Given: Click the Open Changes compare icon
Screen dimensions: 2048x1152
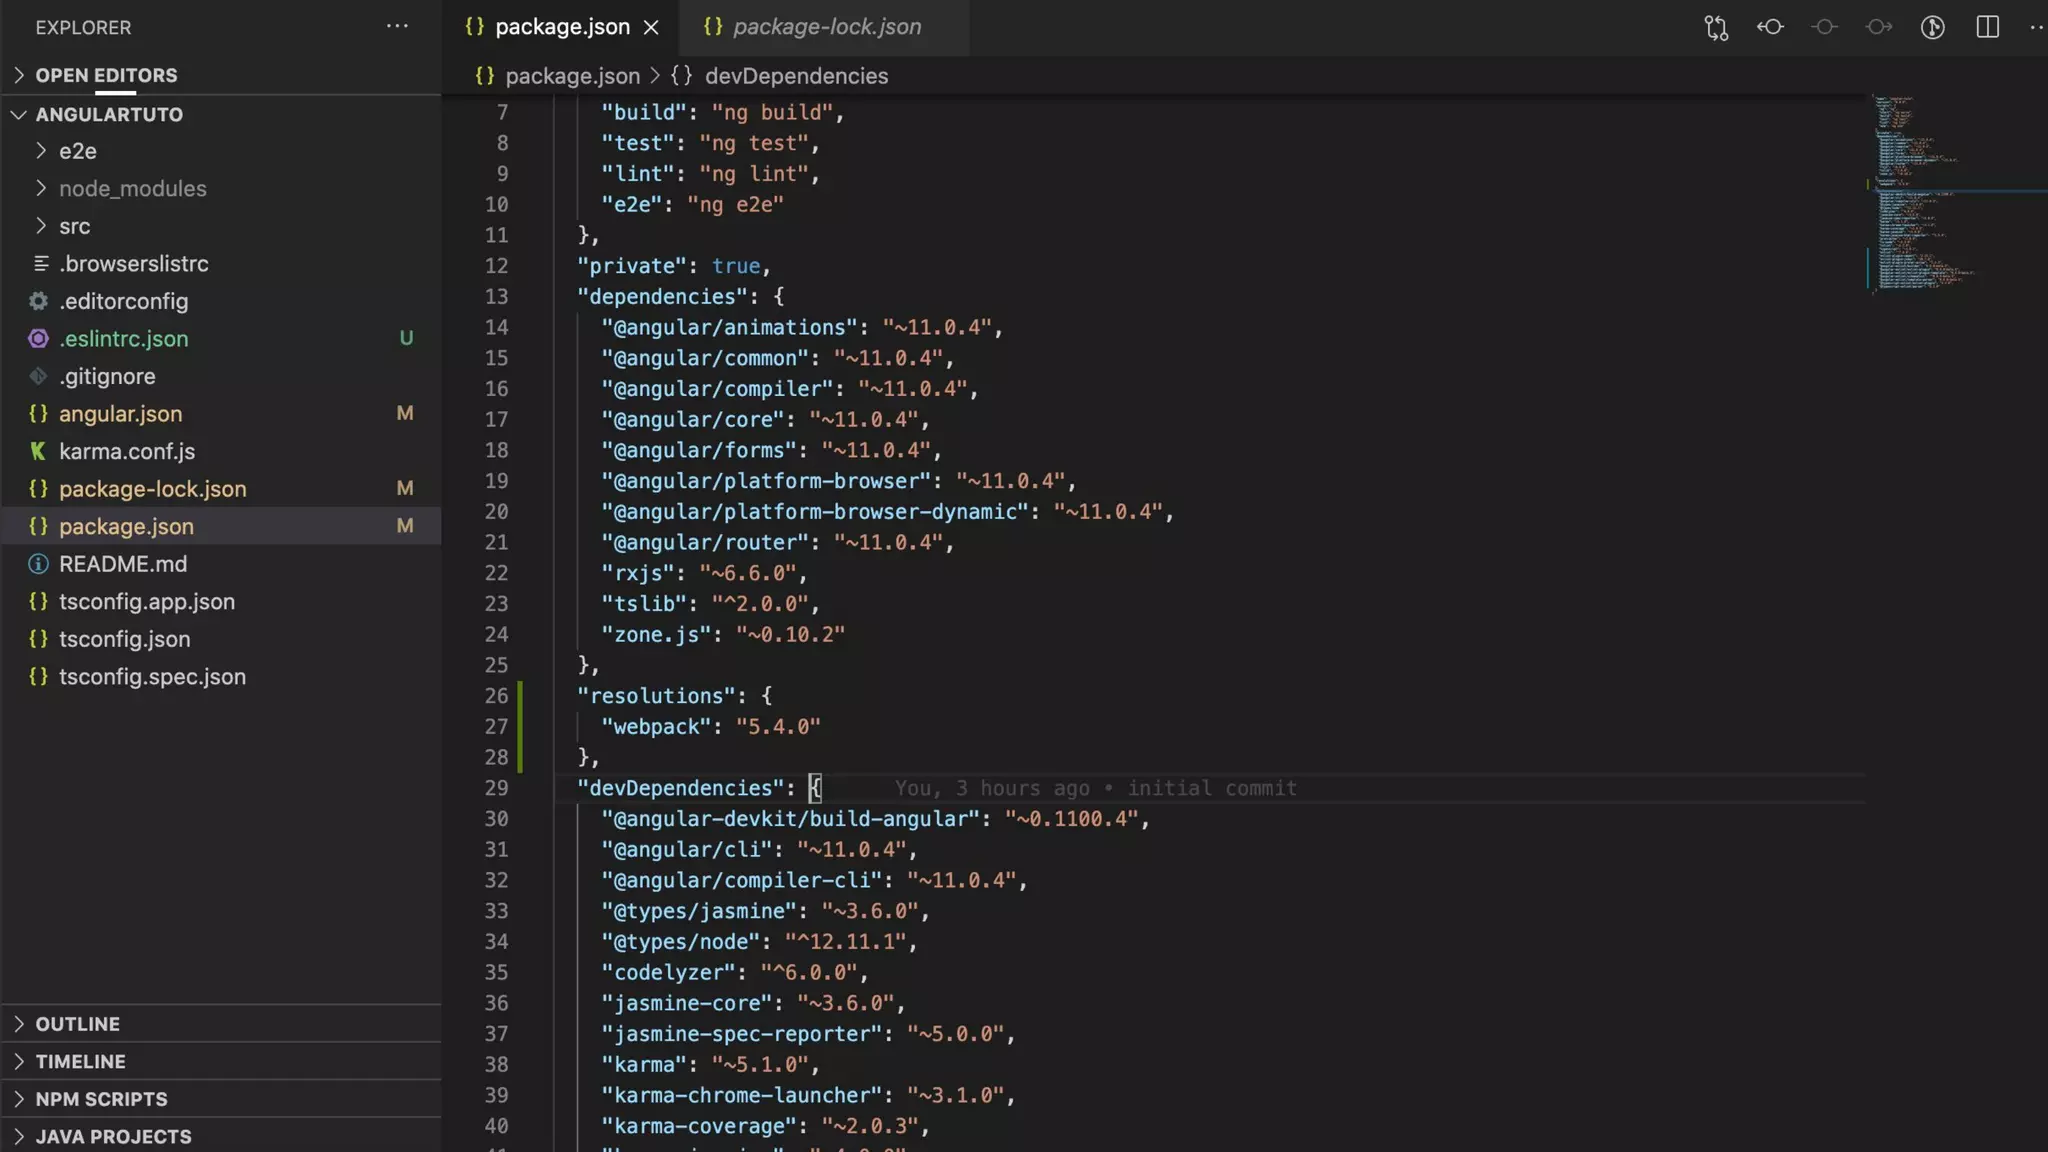Looking at the screenshot, I should (x=1716, y=28).
